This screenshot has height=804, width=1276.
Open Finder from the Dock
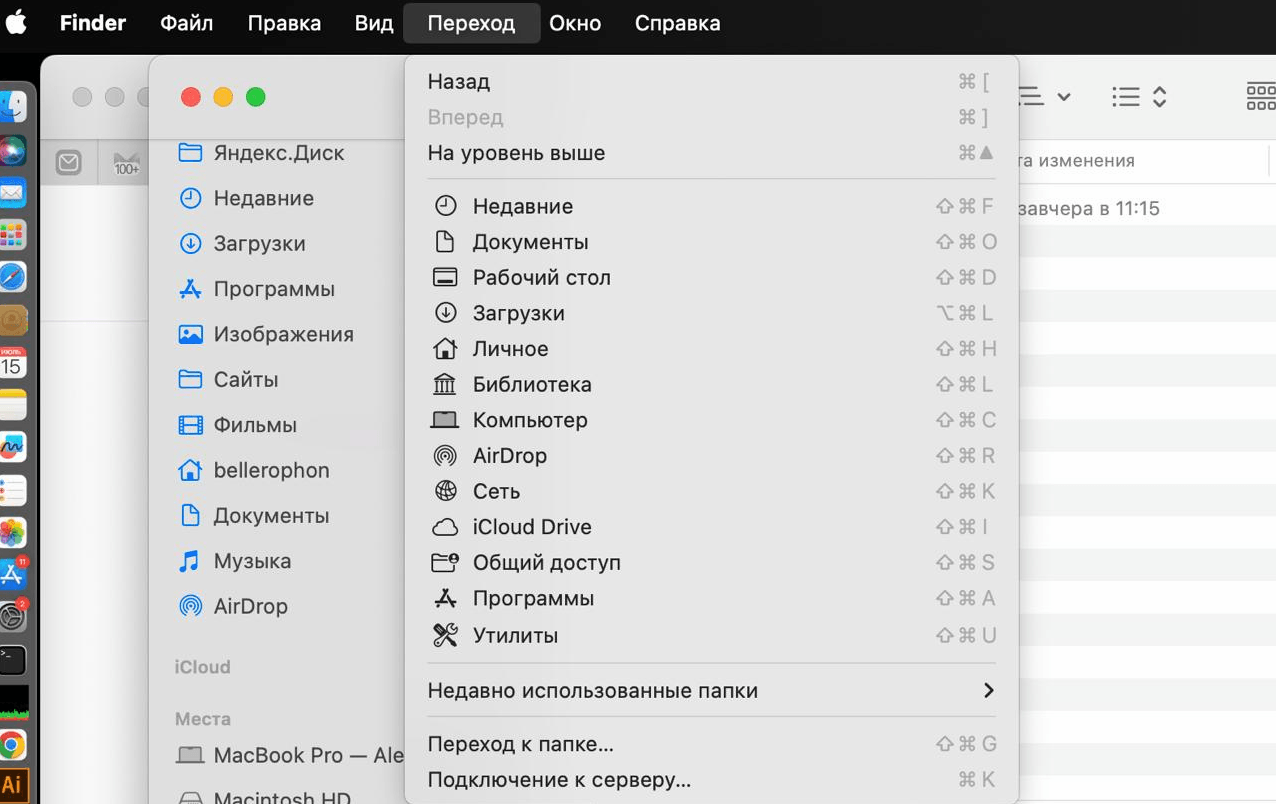coord(13,107)
